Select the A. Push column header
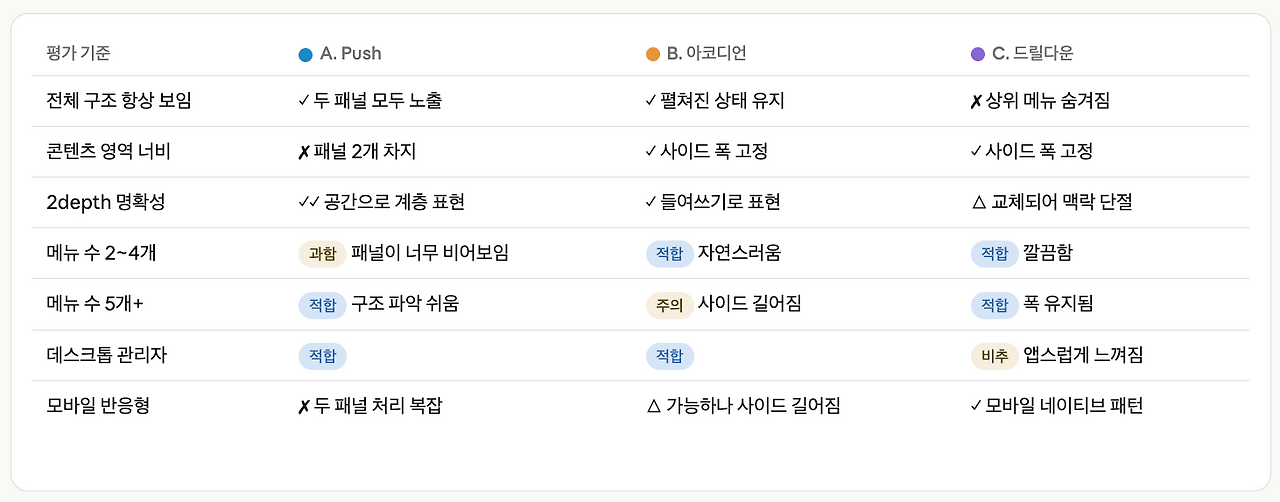The width and height of the screenshot is (1280, 502). click(340, 54)
